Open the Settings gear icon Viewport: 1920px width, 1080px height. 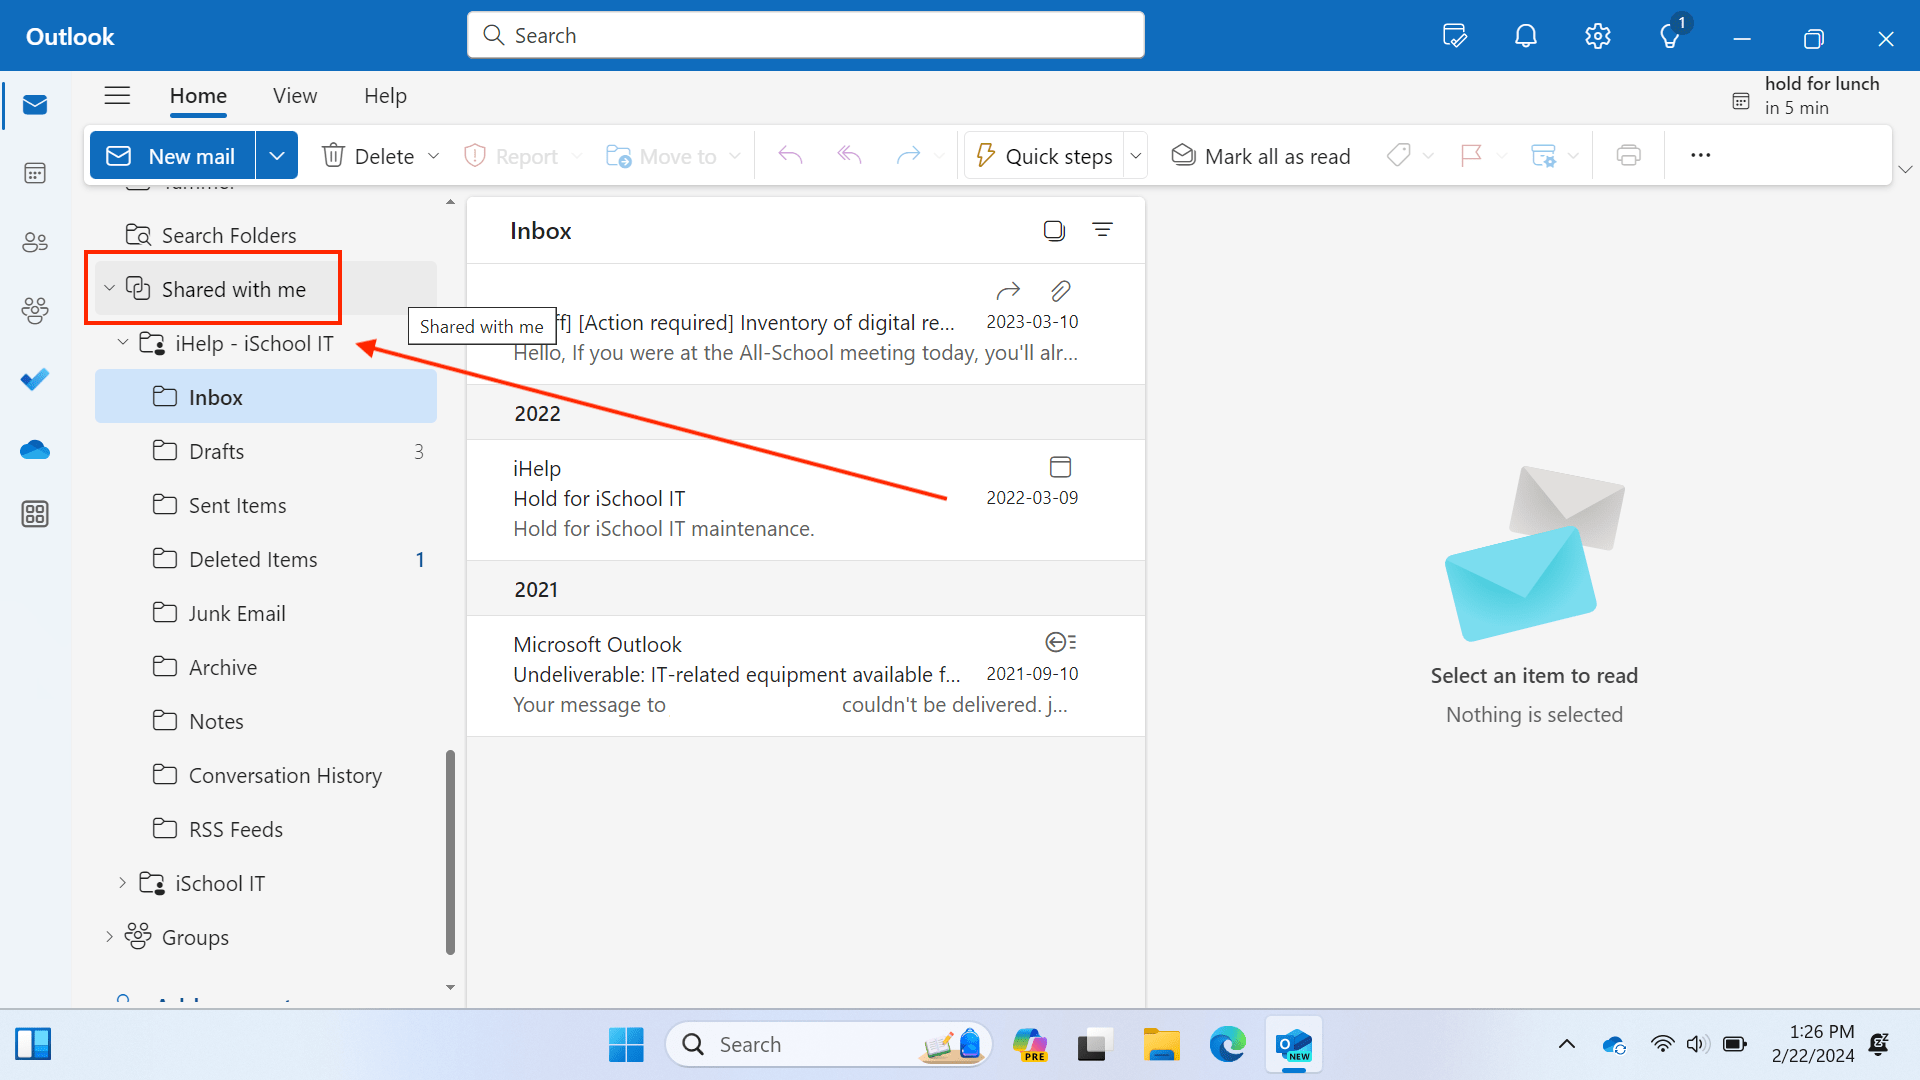pyautogui.click(x=1598, y=37)
